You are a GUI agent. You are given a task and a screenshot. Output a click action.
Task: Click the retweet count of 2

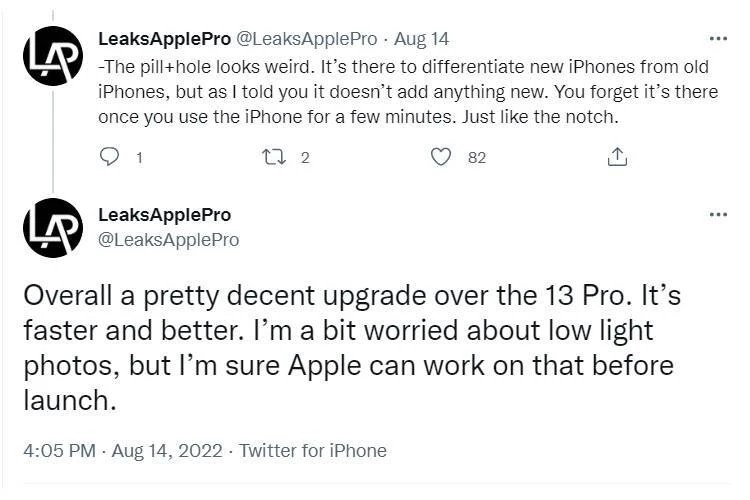(304, 157)
